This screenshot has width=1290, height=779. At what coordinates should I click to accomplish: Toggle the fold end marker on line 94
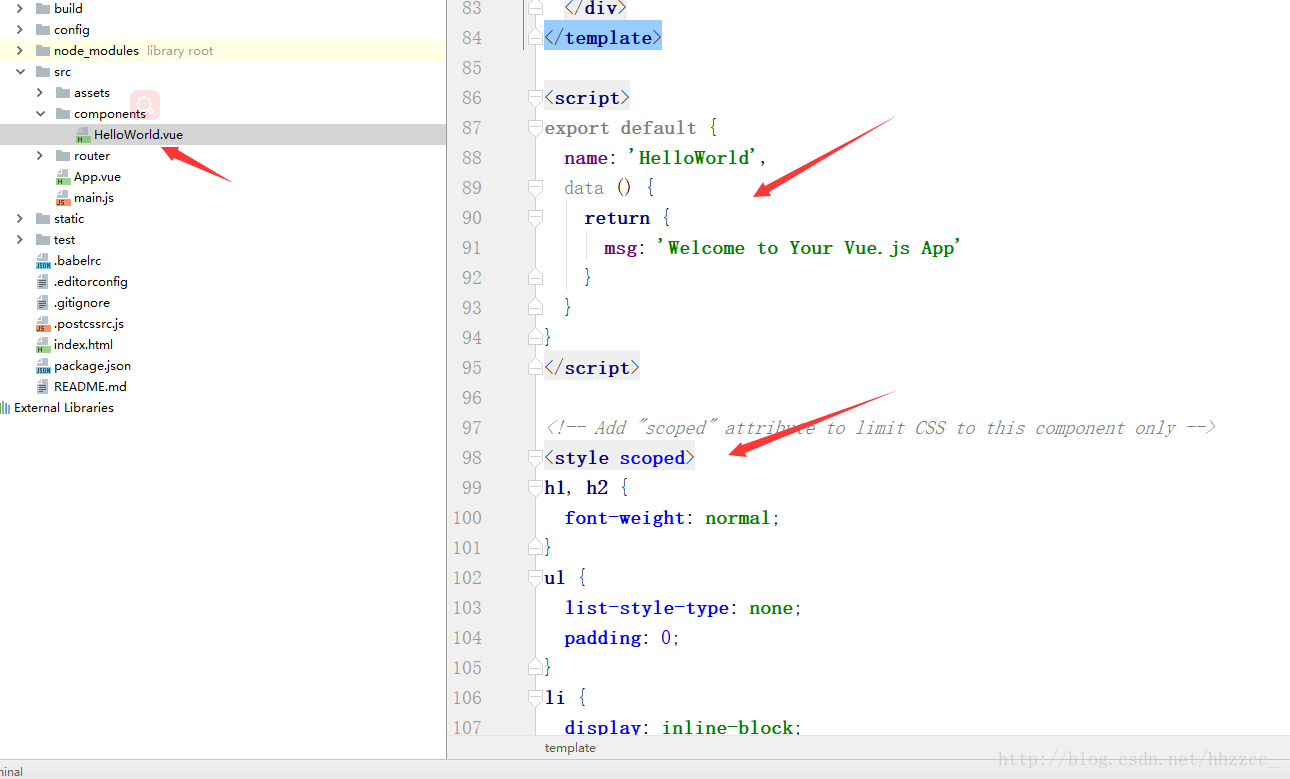535,338
